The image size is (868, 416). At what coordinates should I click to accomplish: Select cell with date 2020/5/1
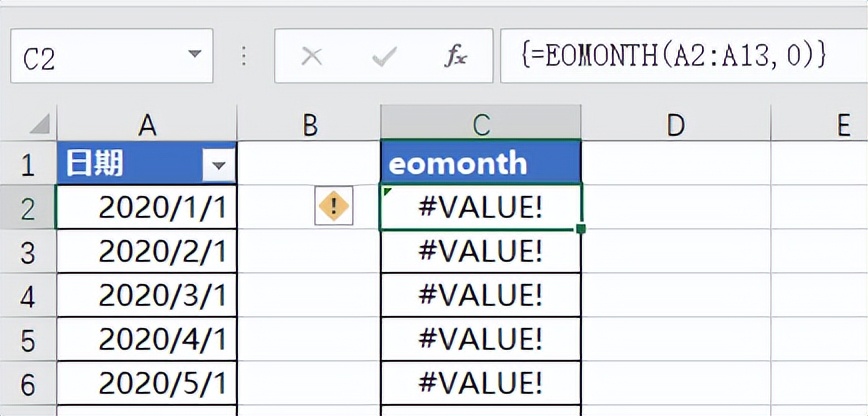point(147,382)
